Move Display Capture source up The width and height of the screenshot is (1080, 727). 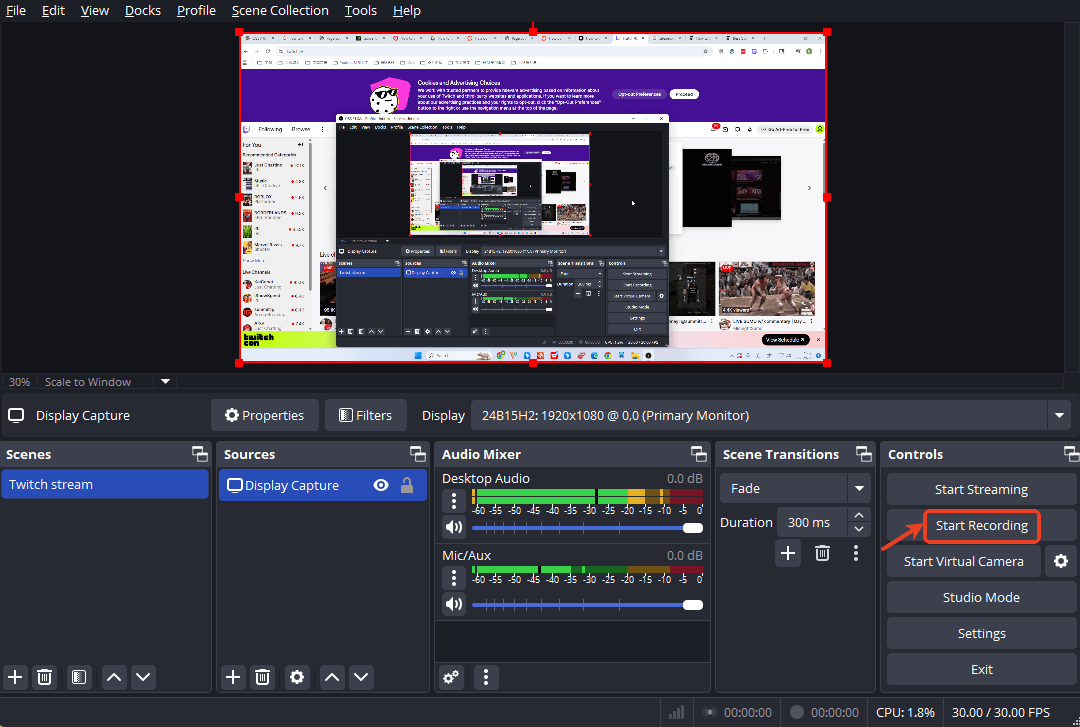pyautogui.click(x=331, y=677)
